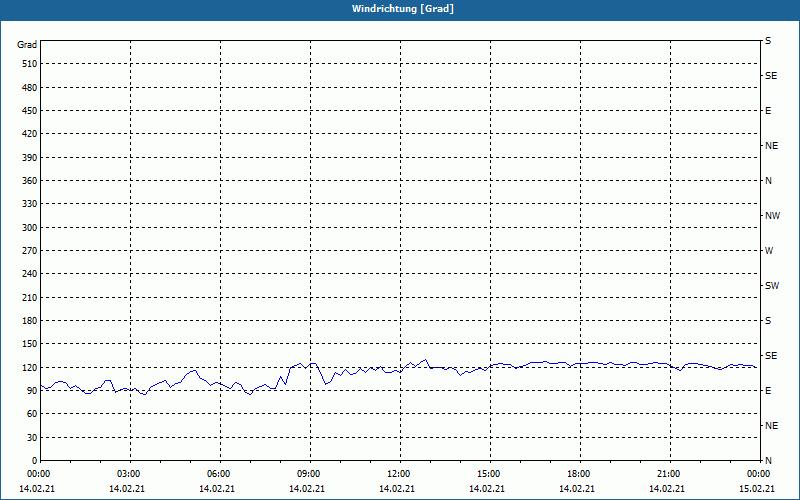Screen dimensions: 800x500
Task: Click the "360" y-axis tick label
Action: point(30,181)
